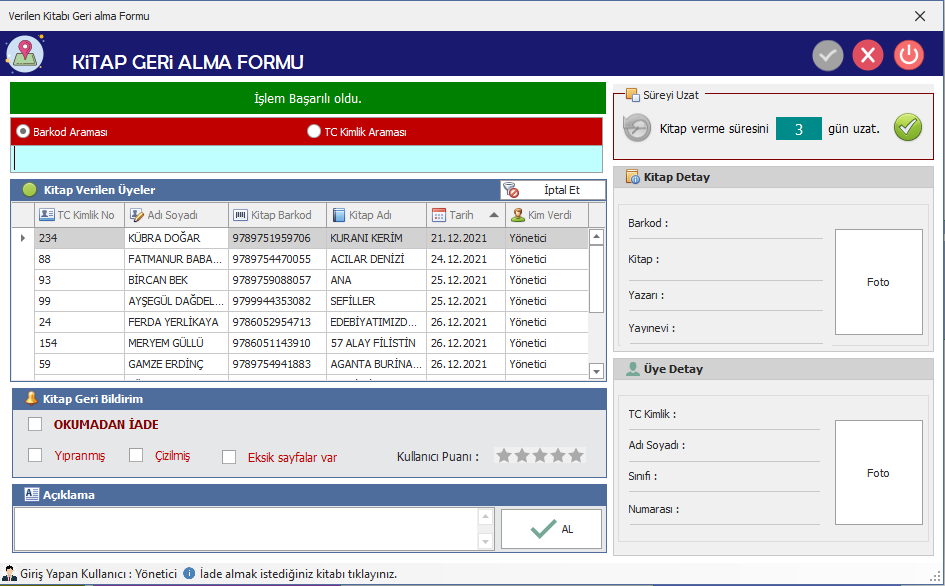Click the gray checkmark confirm icon in header

(827, 55)
